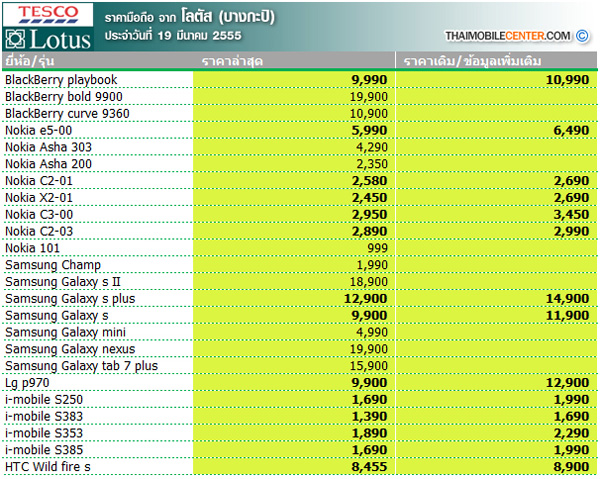
Task: Click Samsung Galaxy tab 7 plus price 15,900
Action: [369, 366]
